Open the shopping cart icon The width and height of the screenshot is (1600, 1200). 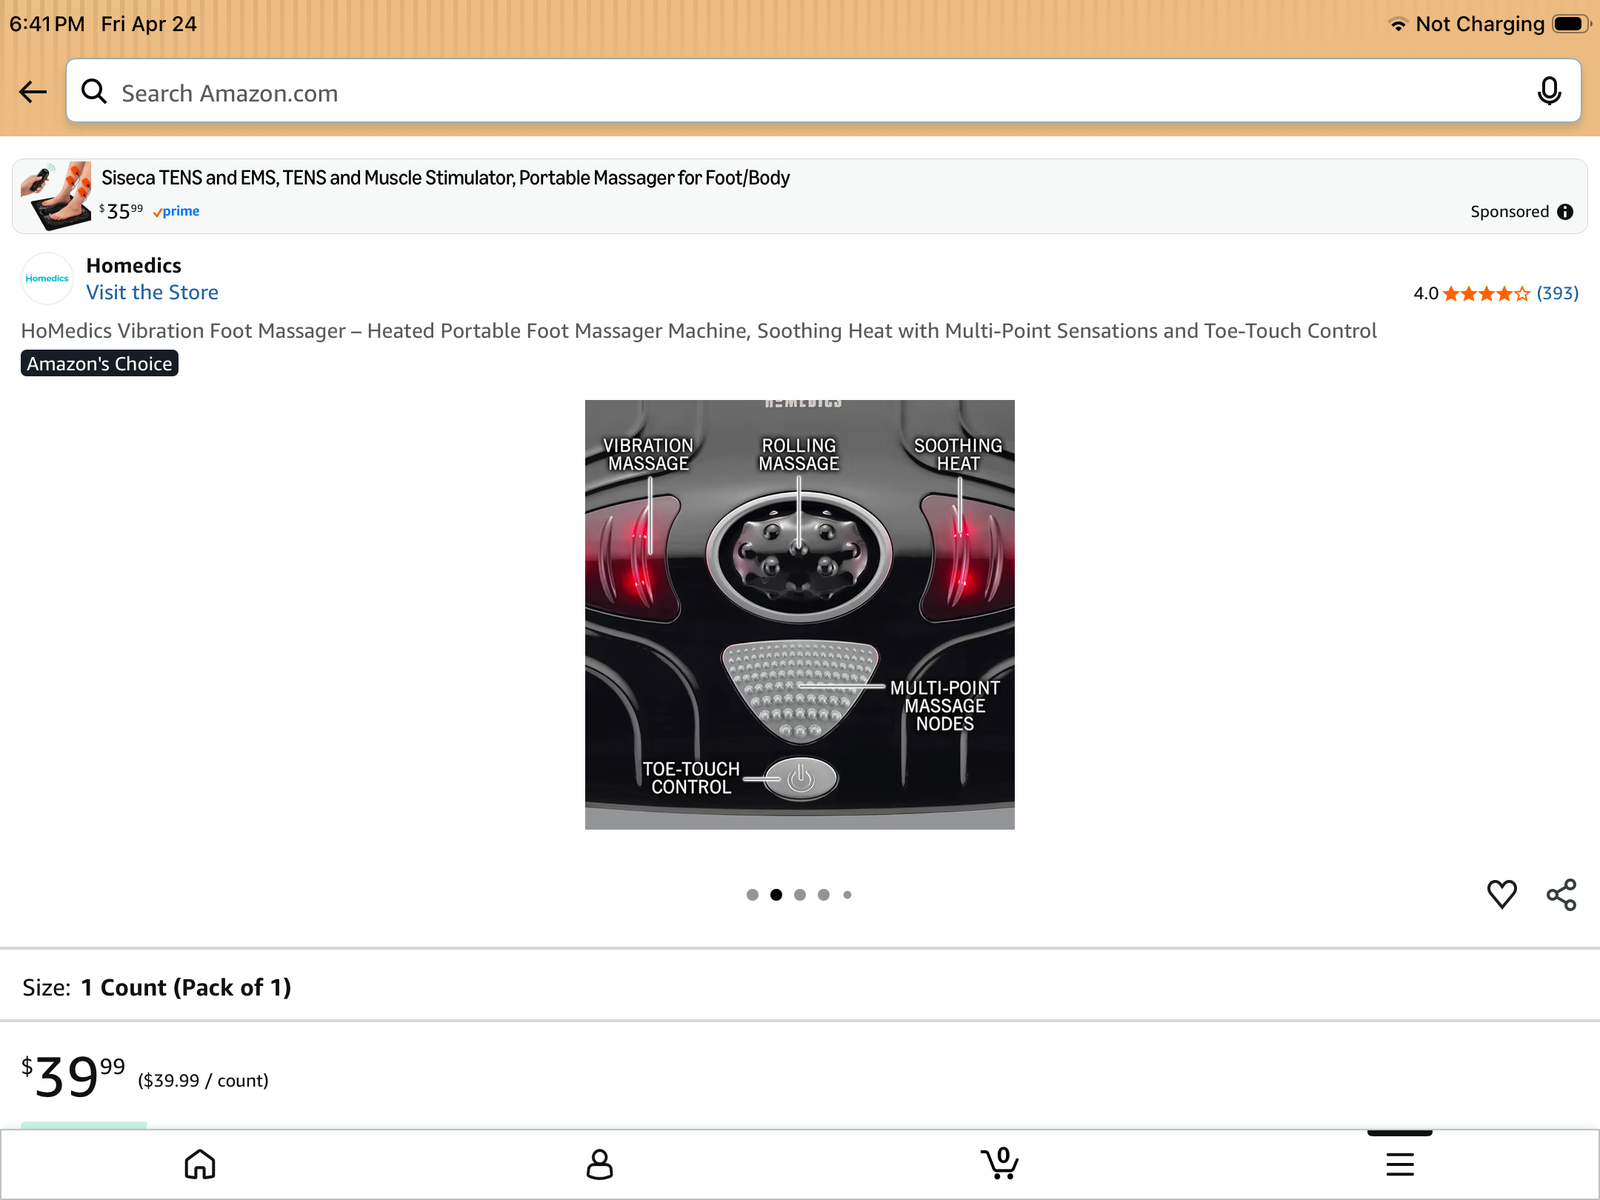click(x=1000, y=1164)
